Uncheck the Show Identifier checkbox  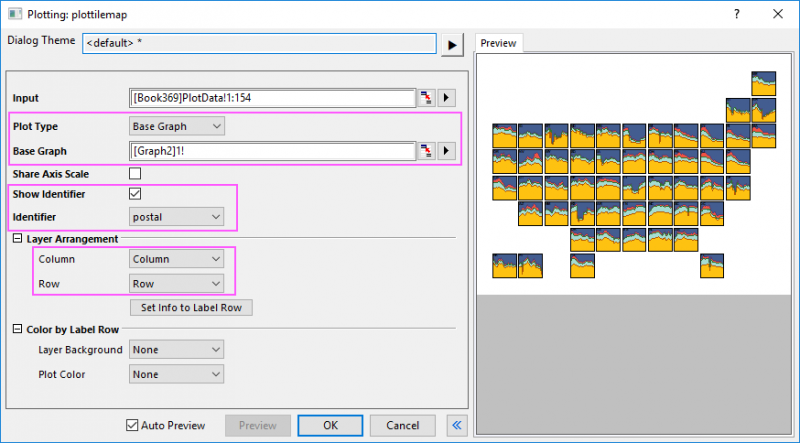pyautogui.click(x=135, y=194)
